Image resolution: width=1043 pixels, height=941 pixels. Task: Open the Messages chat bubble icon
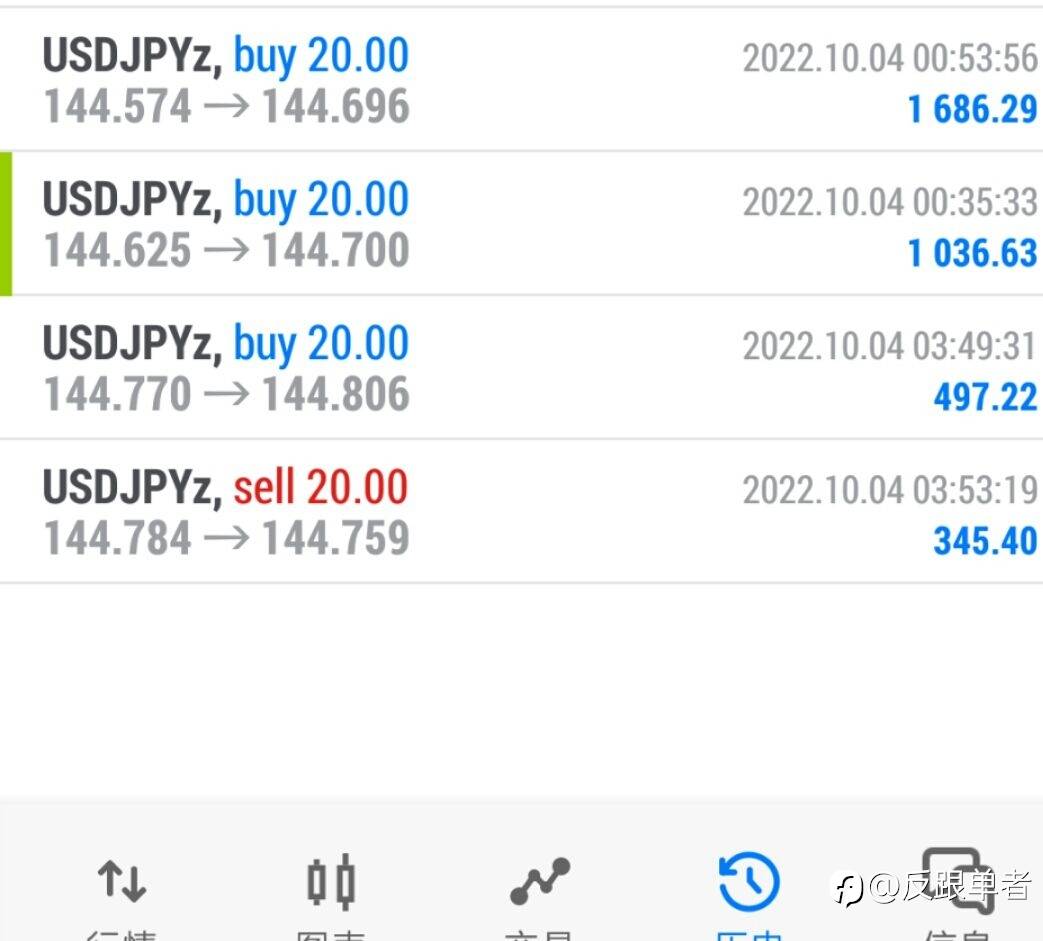pyautogui.click(x=956, y=880)
